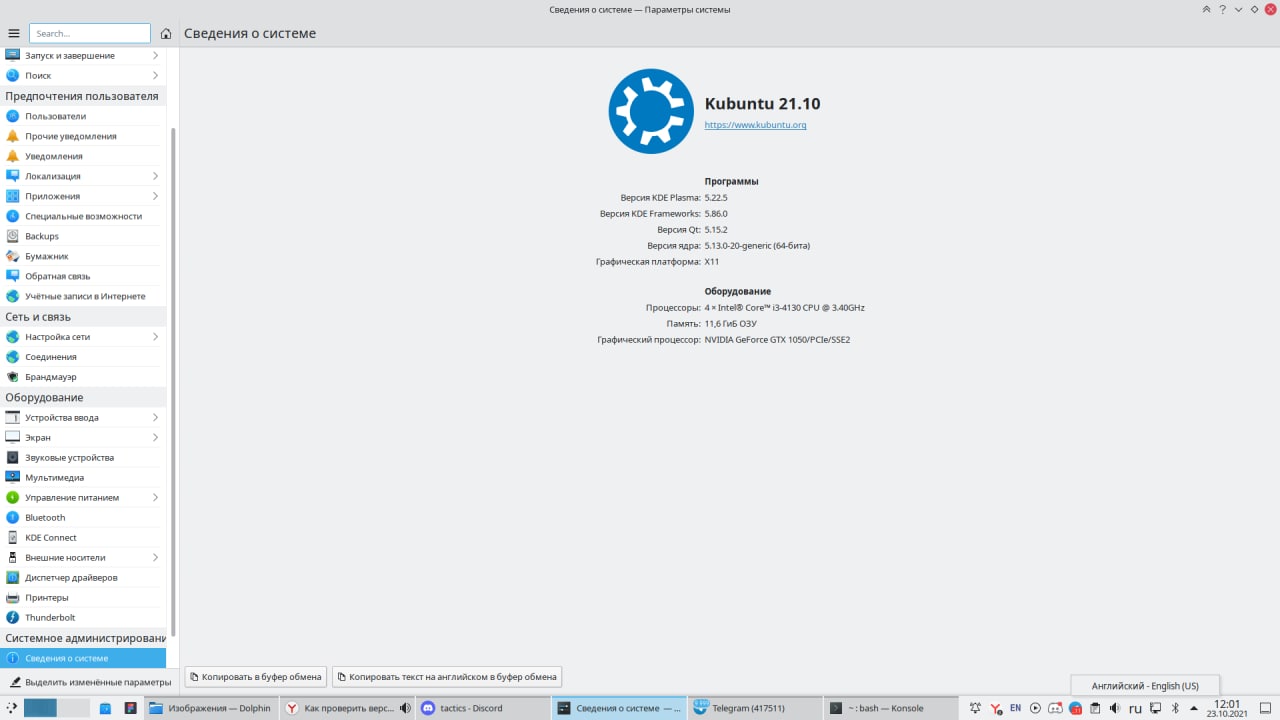Image resolution: width=1280 pixels, height=720 pixels.
Task: Expand Управление питанием submenu arrow
Action: [155, 497]
